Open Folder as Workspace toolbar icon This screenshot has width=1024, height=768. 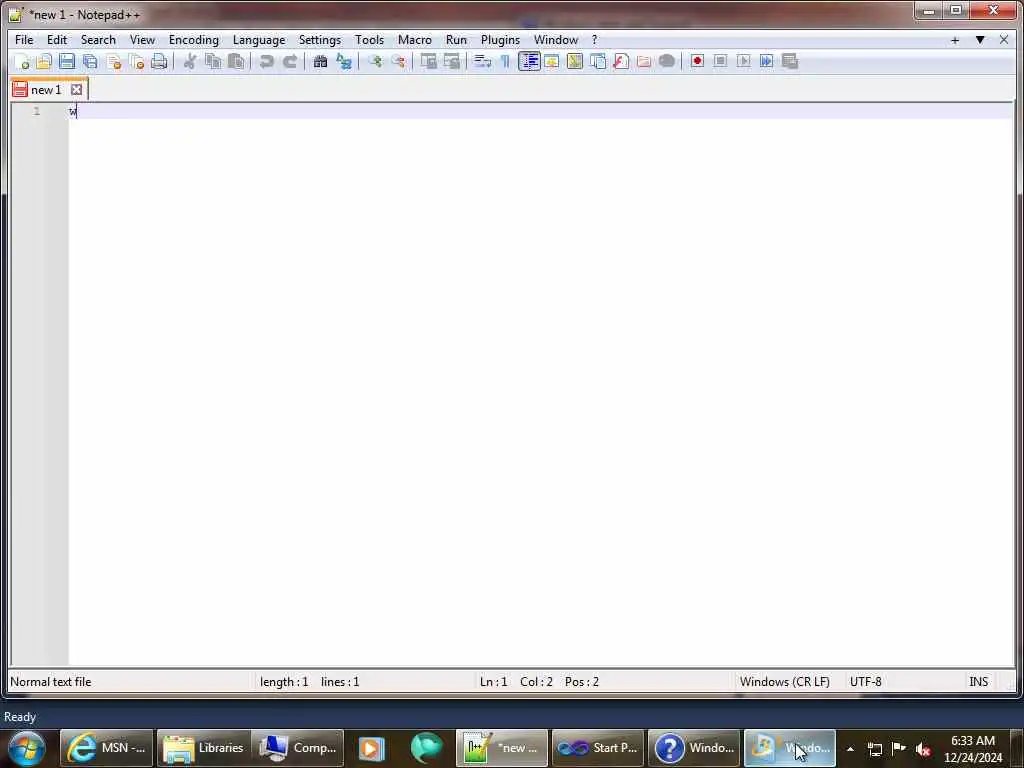click(644, 61)
